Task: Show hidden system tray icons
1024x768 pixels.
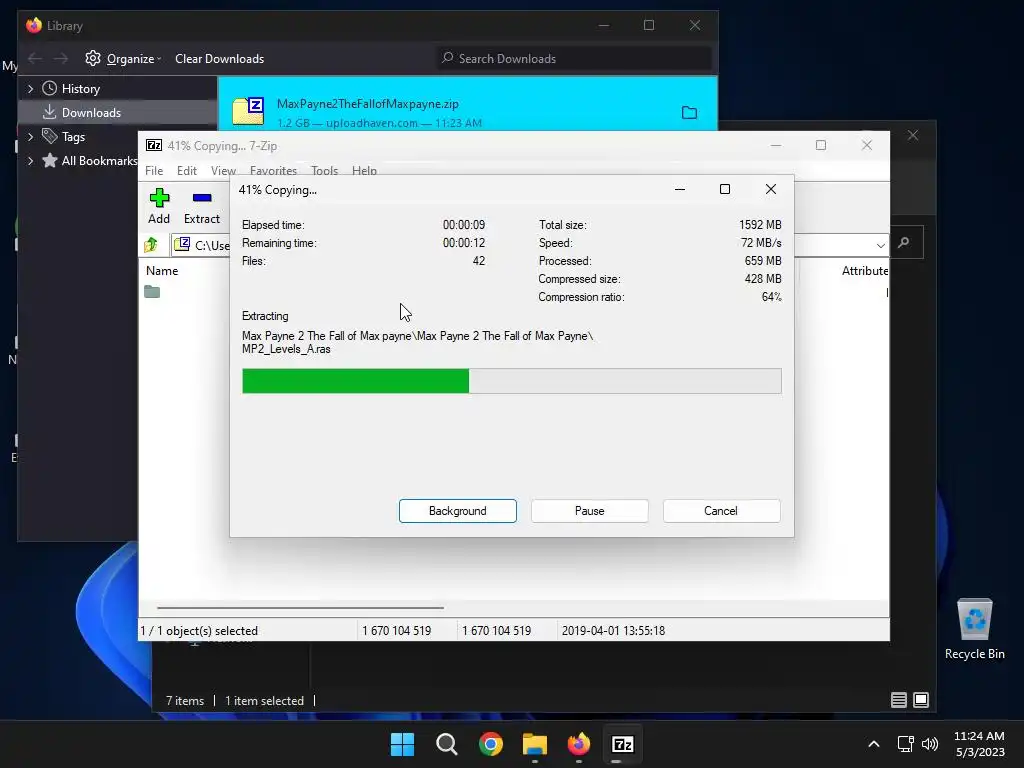Action: point(874,744)
